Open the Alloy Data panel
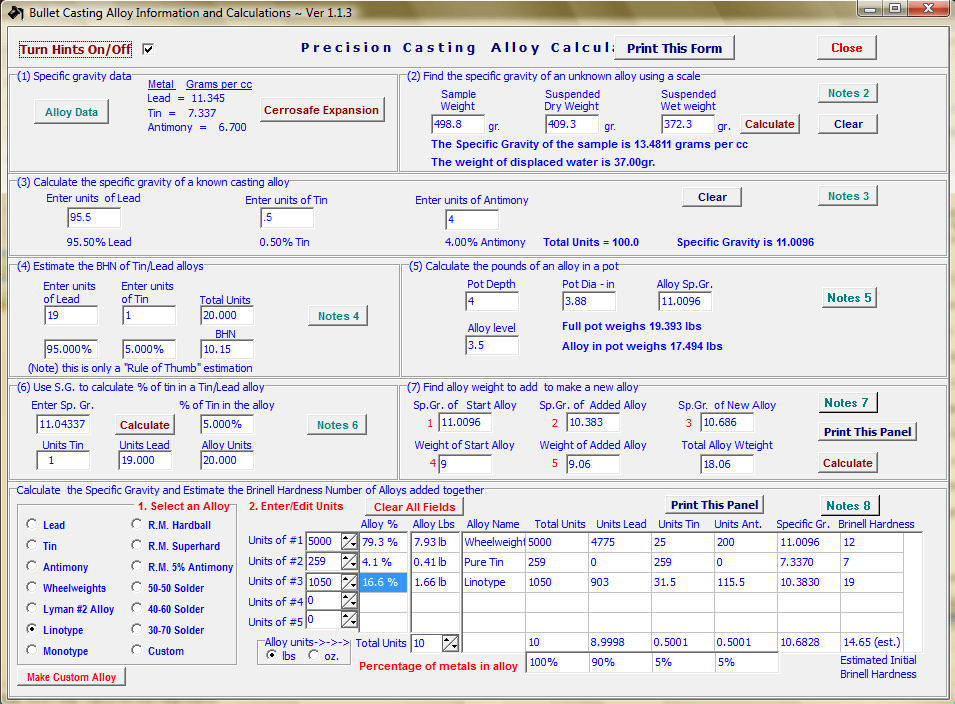 pyautogui.click(x=71, y=112)
